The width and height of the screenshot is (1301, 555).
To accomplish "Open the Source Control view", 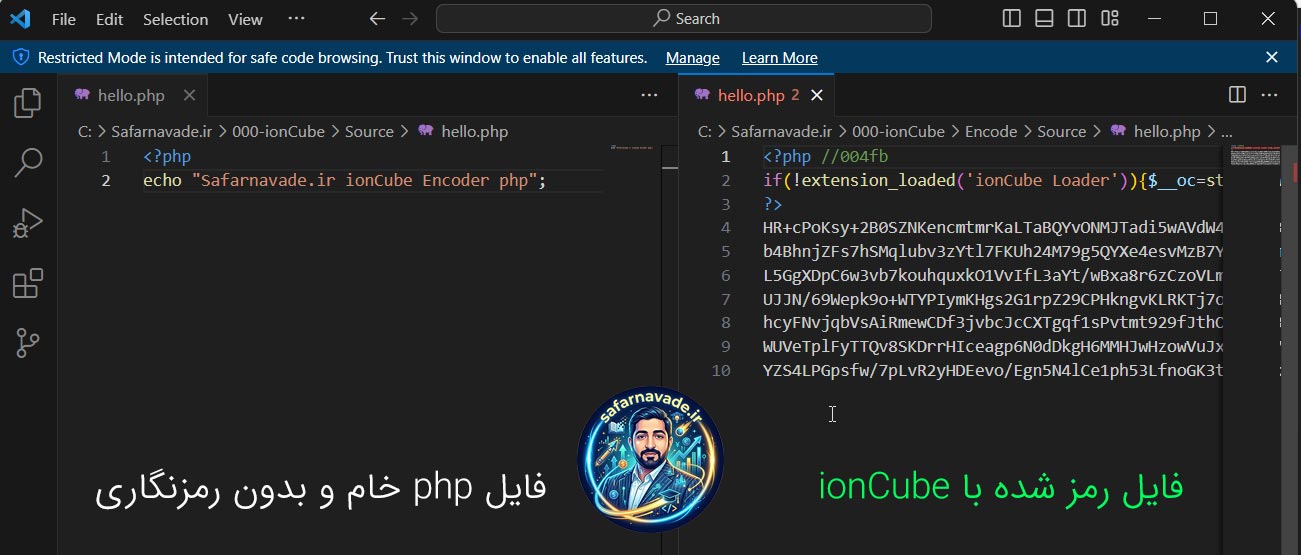I will (x=28, y=343).
